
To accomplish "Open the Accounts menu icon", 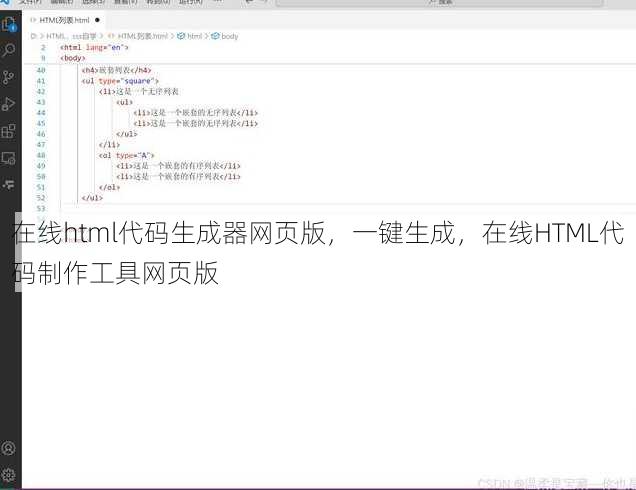I will [9, 448].
